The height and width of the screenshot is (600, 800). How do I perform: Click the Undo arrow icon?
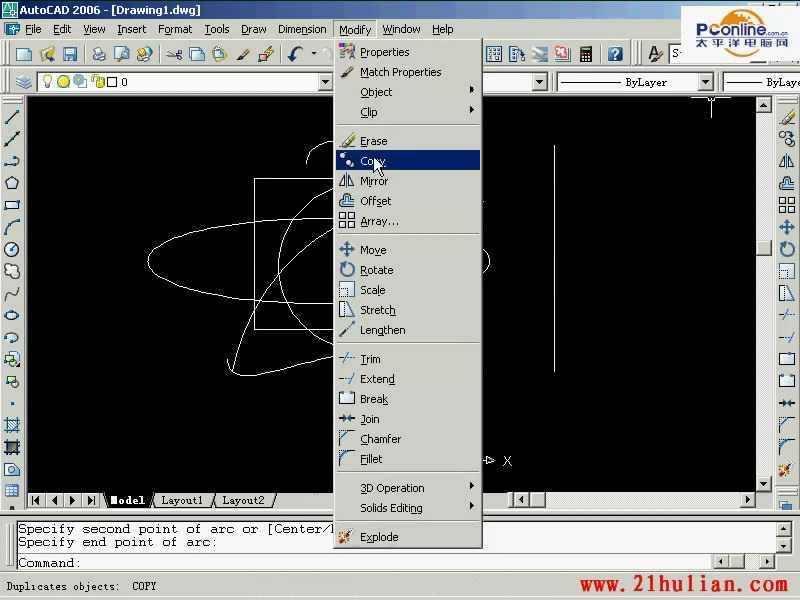[x=295, y=54]
